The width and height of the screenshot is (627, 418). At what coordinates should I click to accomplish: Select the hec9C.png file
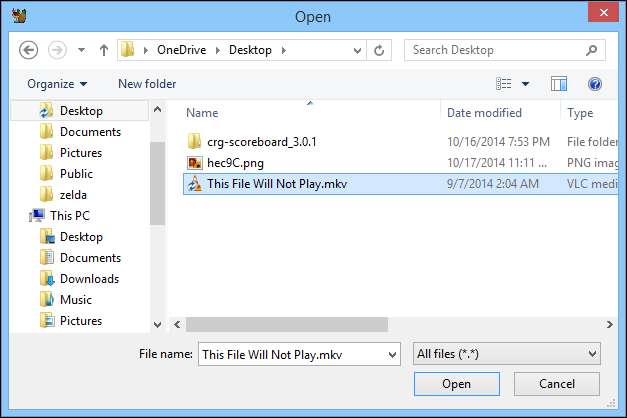tap(236, 163)
